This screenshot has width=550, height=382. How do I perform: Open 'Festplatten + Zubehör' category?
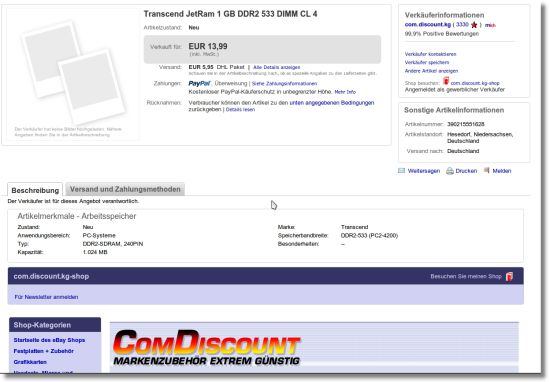(x=43, y=351)
